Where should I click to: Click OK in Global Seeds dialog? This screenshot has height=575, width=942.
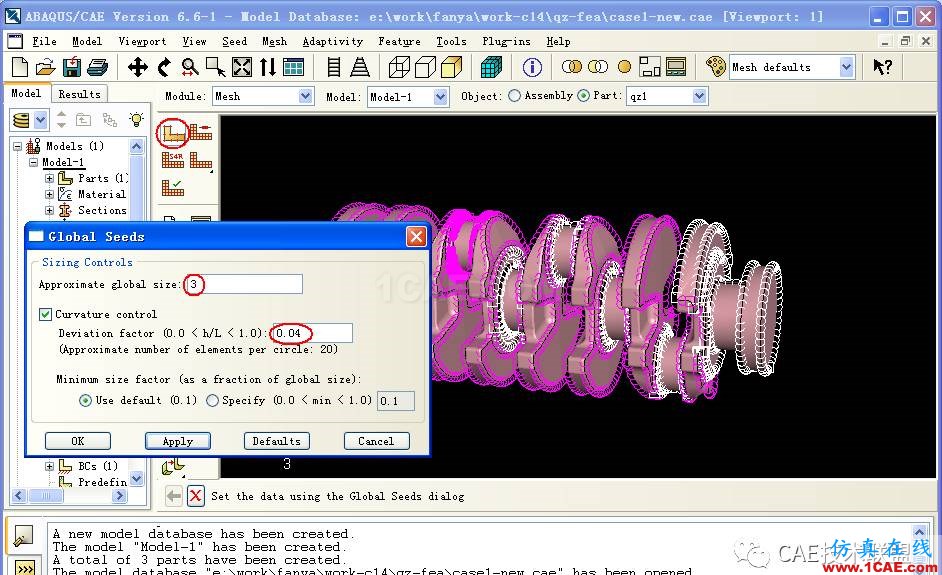click(x=77, y=441)
